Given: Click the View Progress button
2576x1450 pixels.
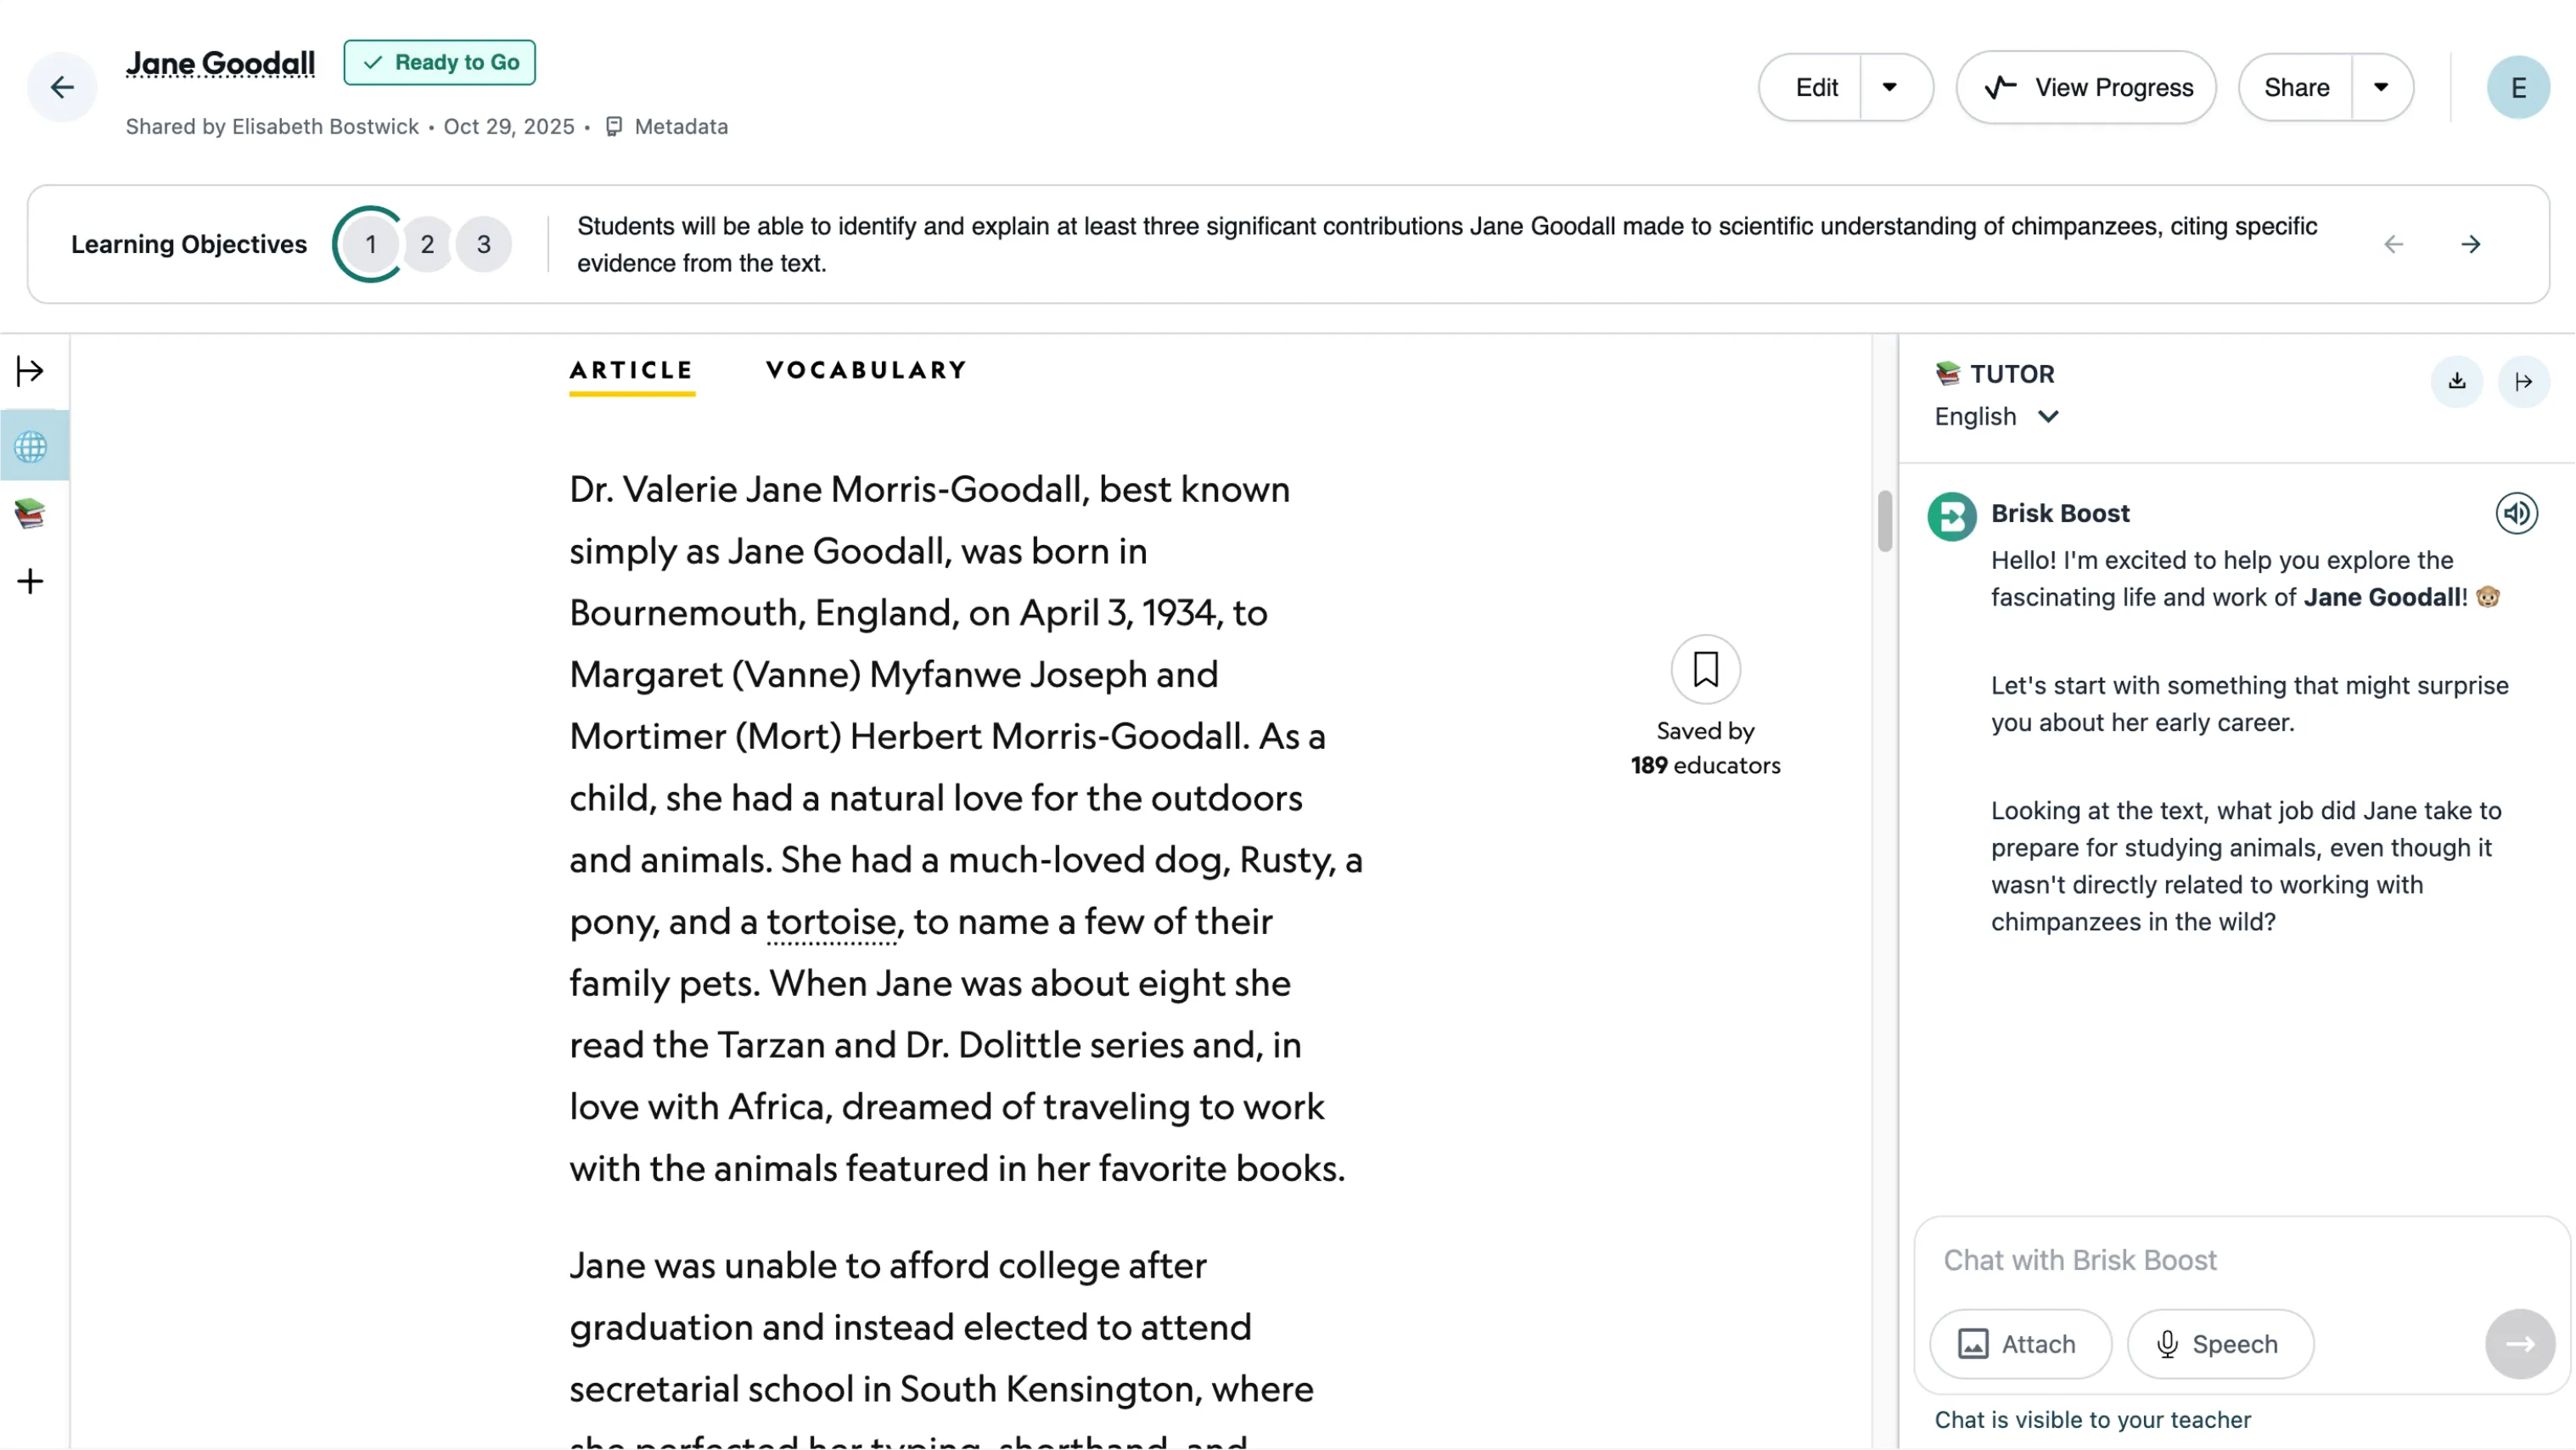Looking at the screenshot, I should tap(2086, 88).
